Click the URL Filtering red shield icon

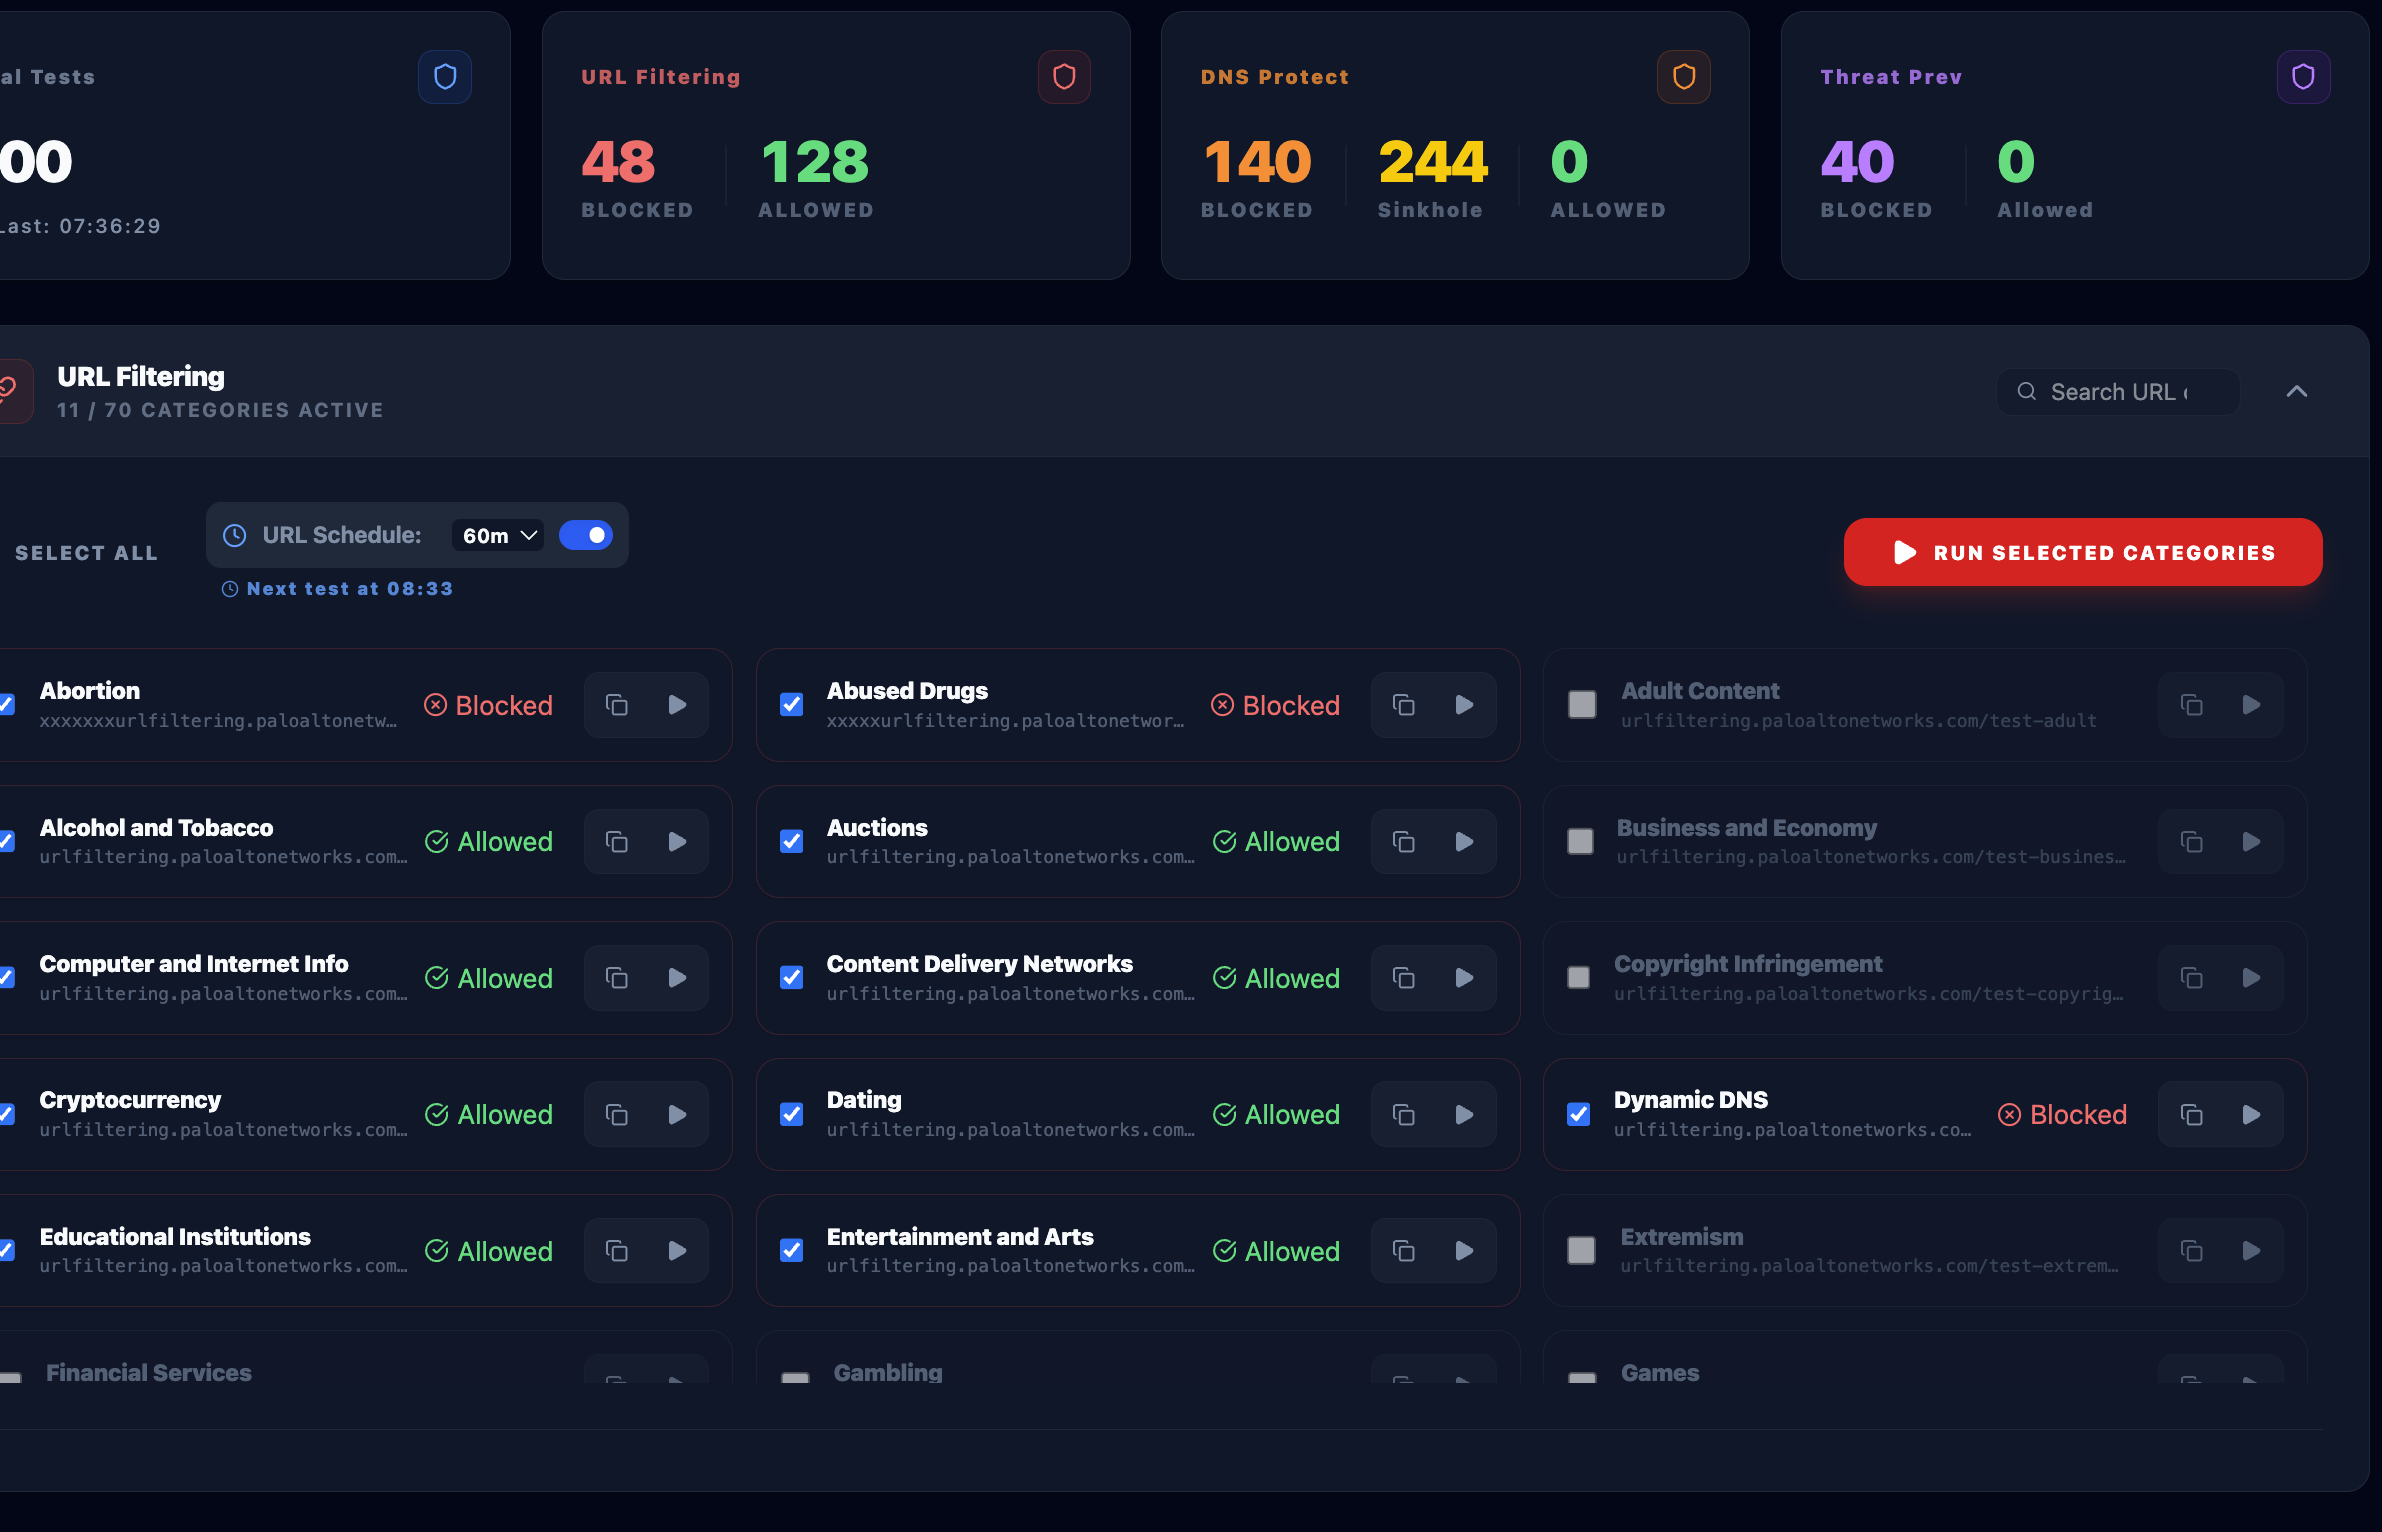[1064, 77]
